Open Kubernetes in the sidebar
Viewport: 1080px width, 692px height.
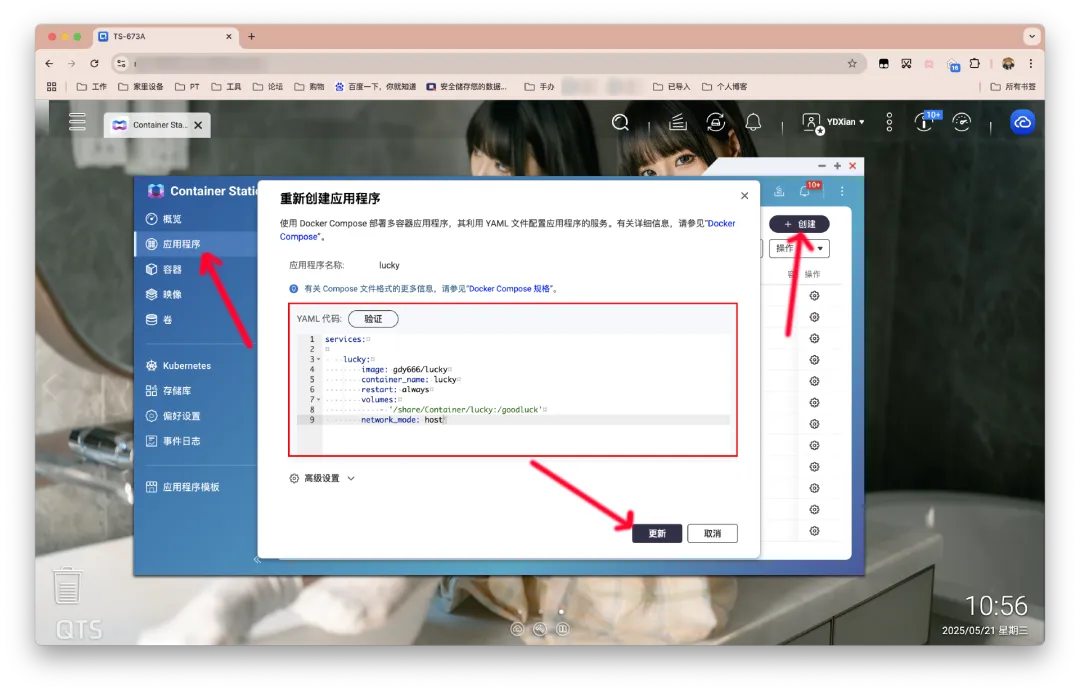pyautogui.click(x=186, y=366)
